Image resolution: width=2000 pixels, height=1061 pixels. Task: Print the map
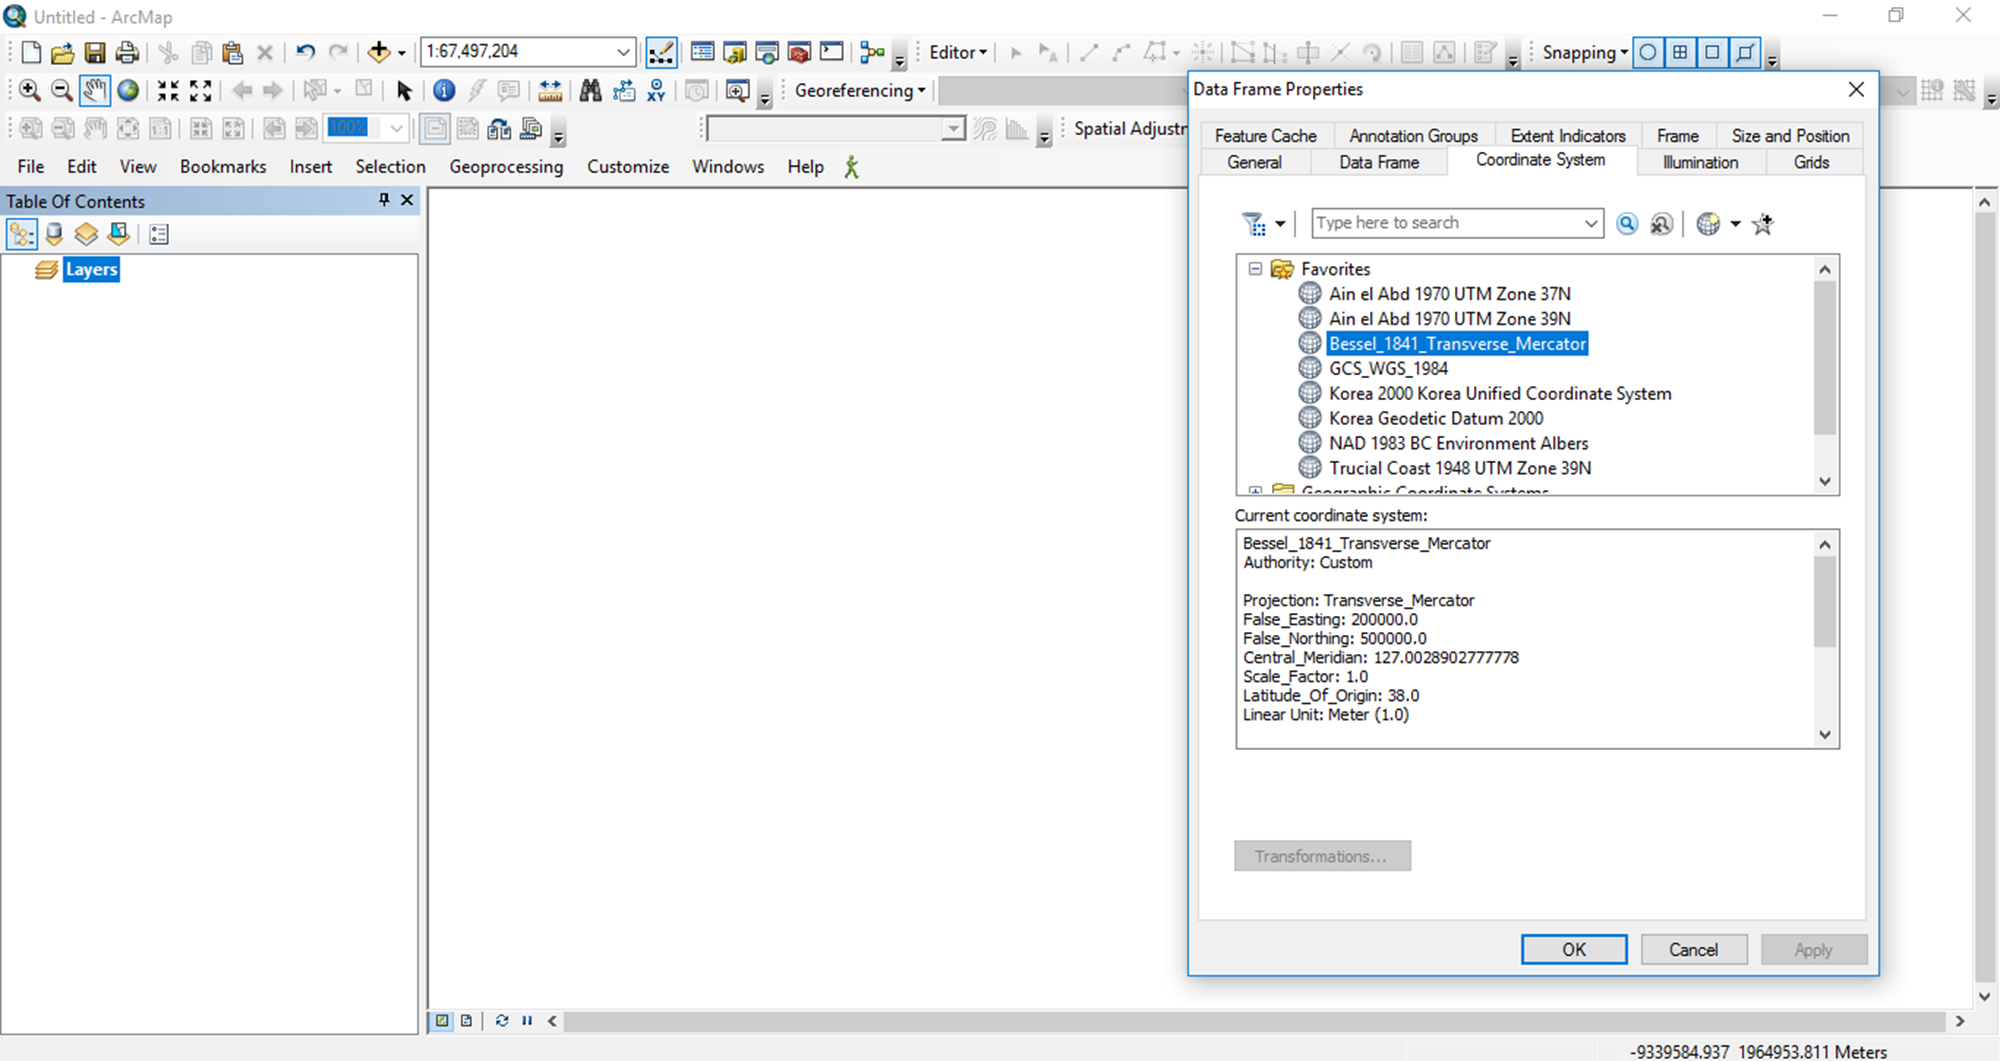(127, 52)
